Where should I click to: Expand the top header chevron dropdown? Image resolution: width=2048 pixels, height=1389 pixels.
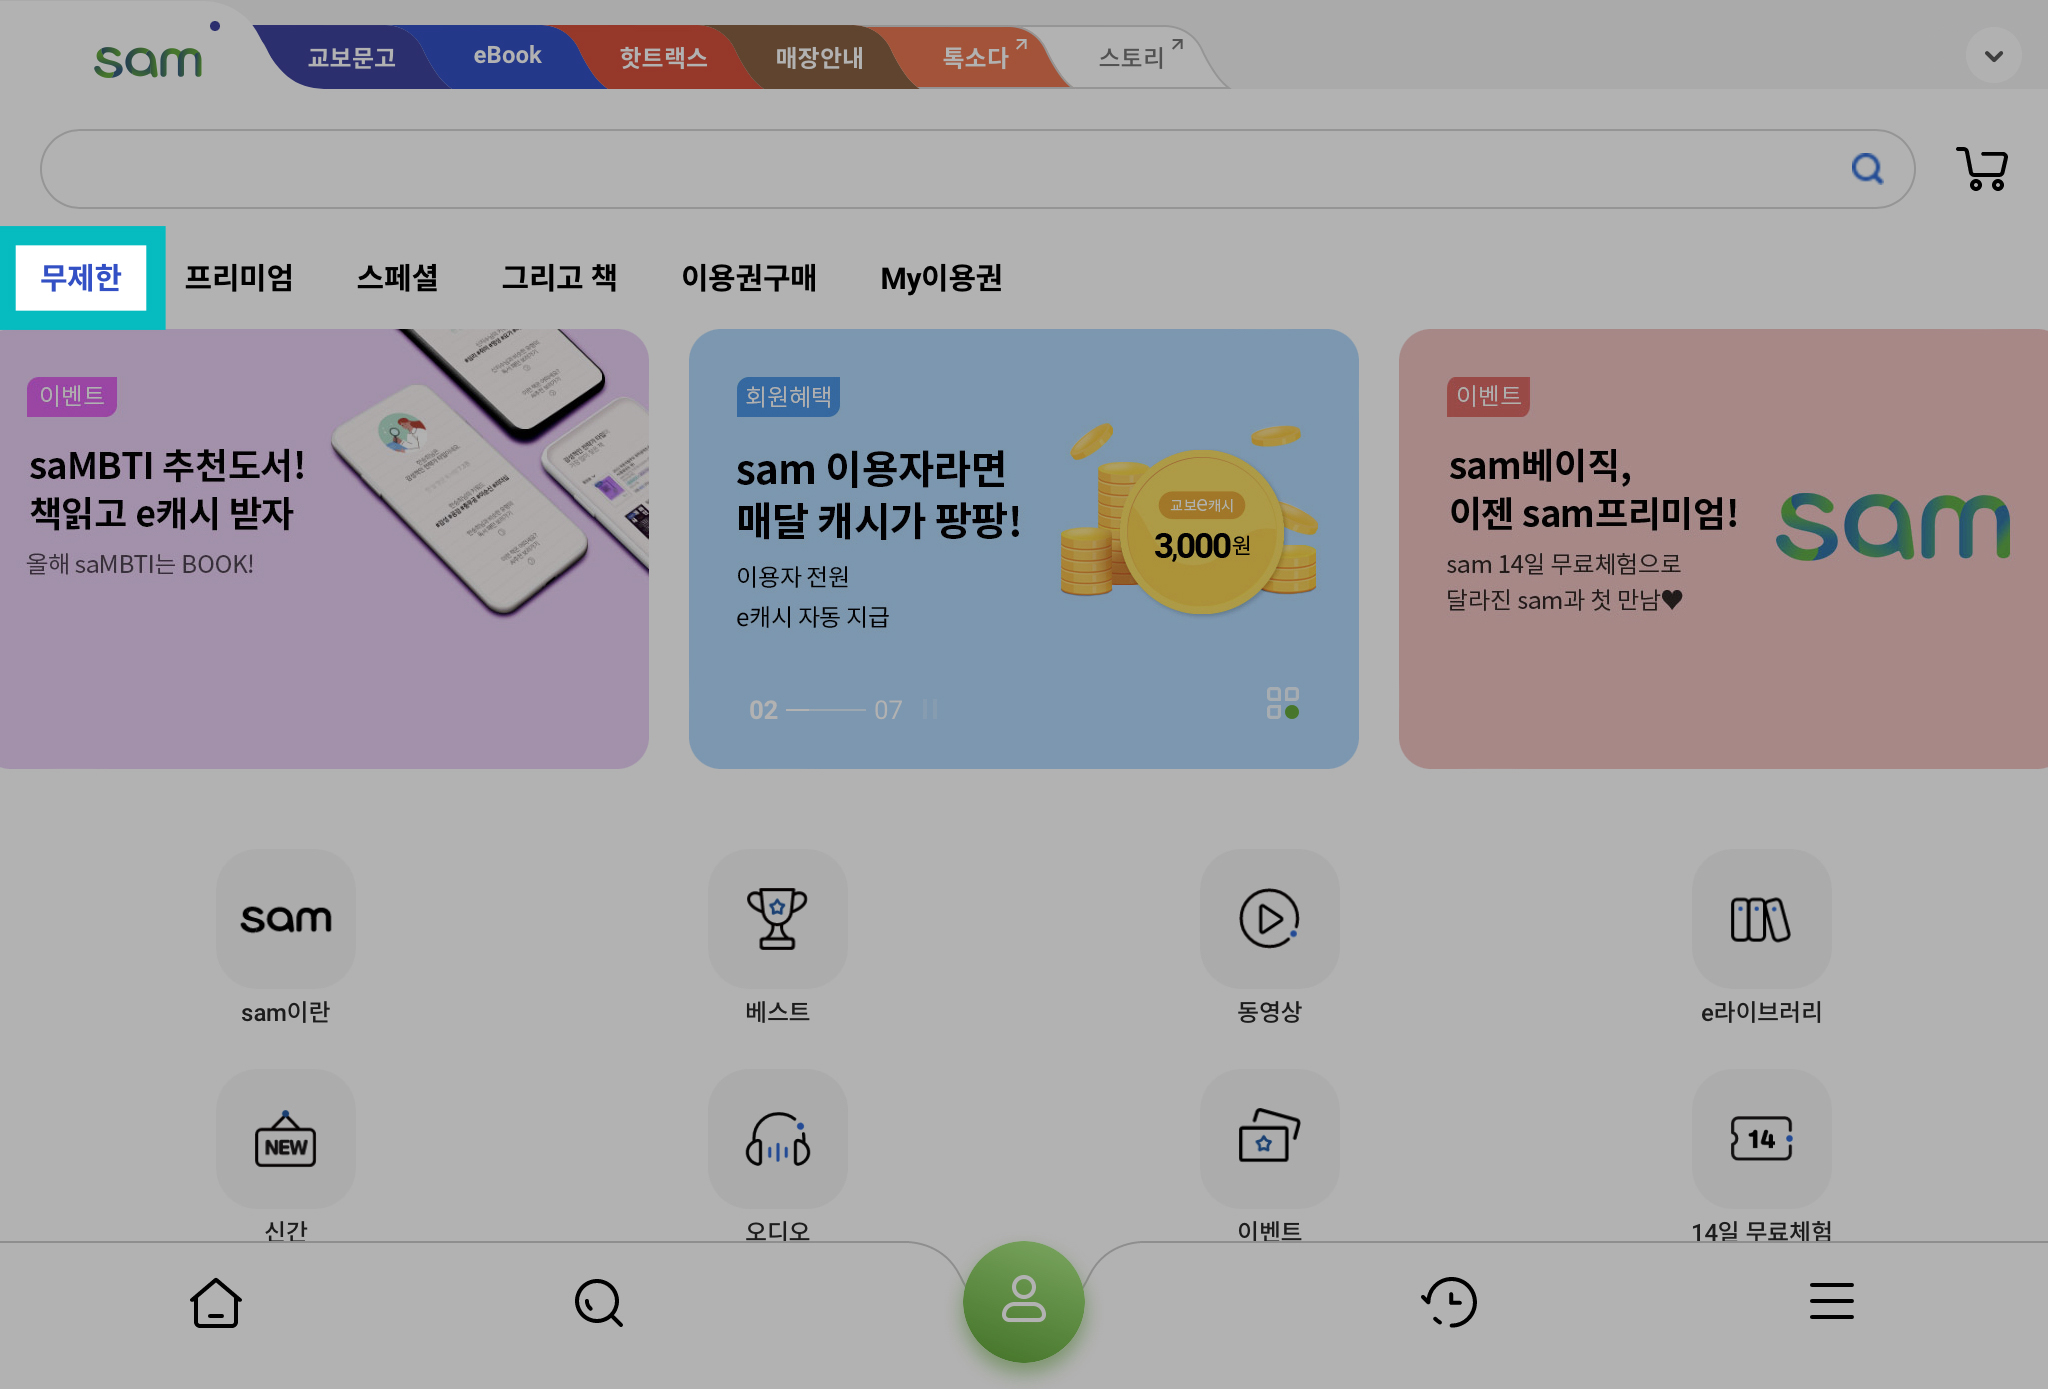point(1993,56)
